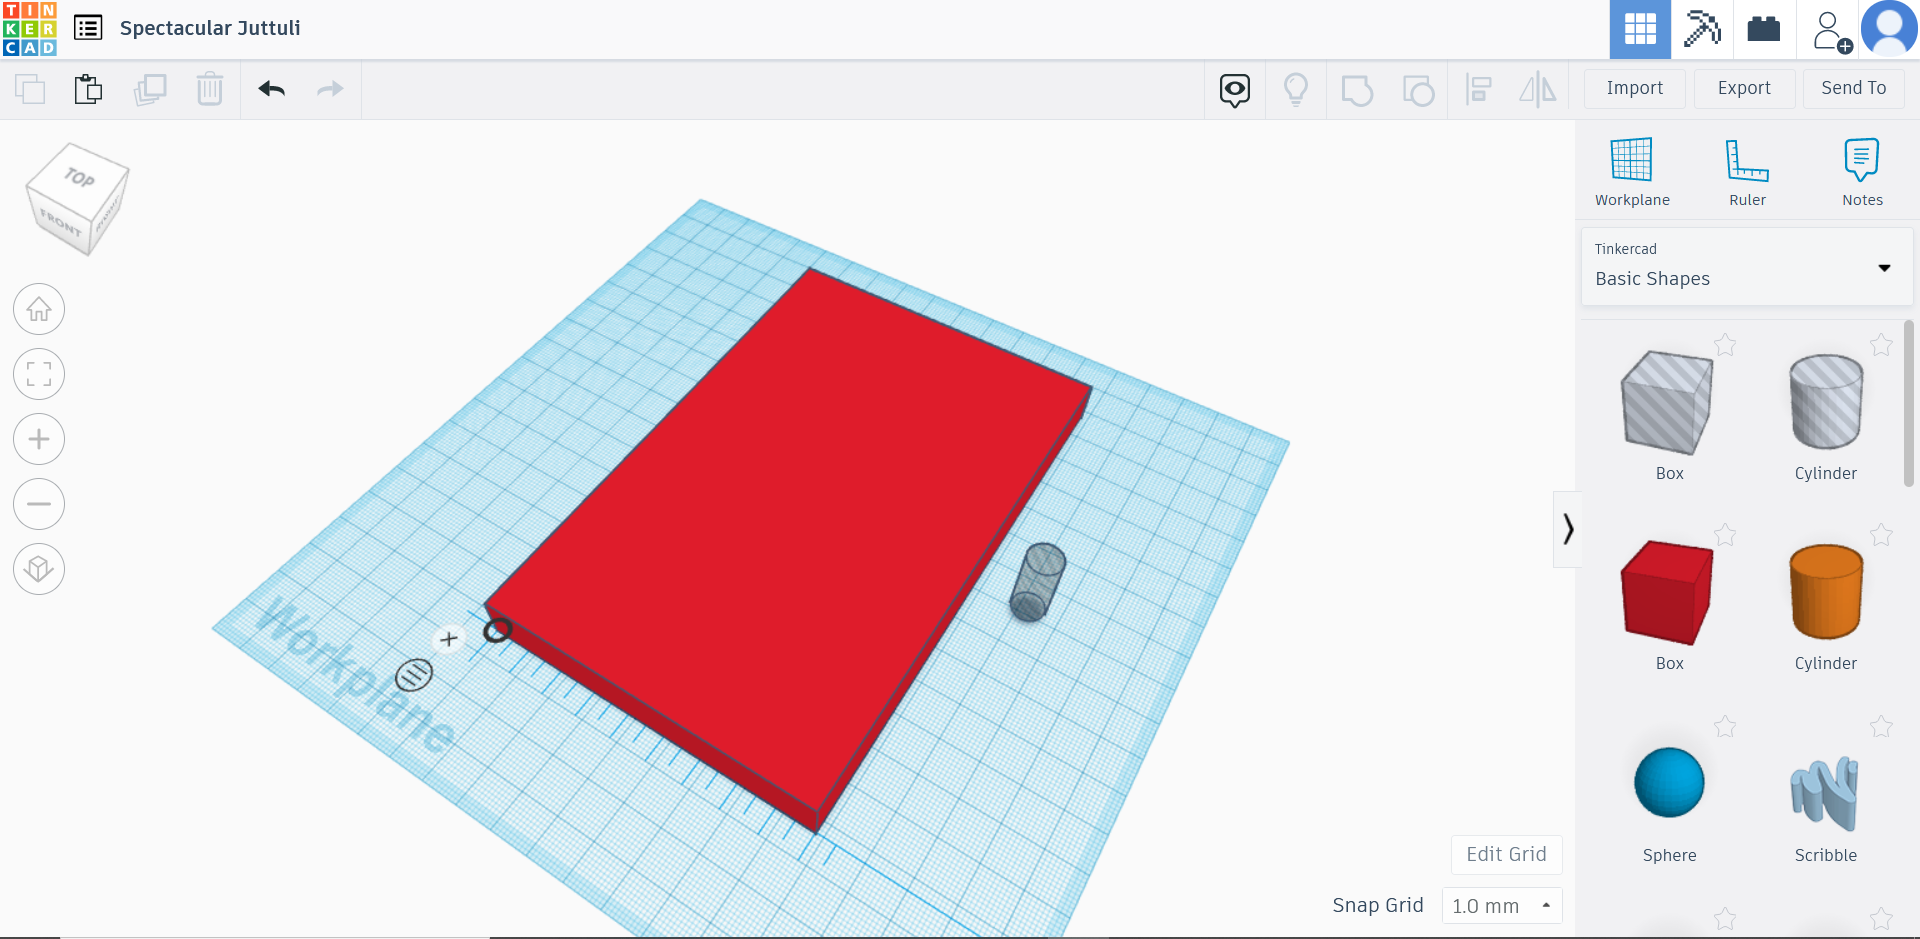Select the Ruler tool

coord(1747,172)
